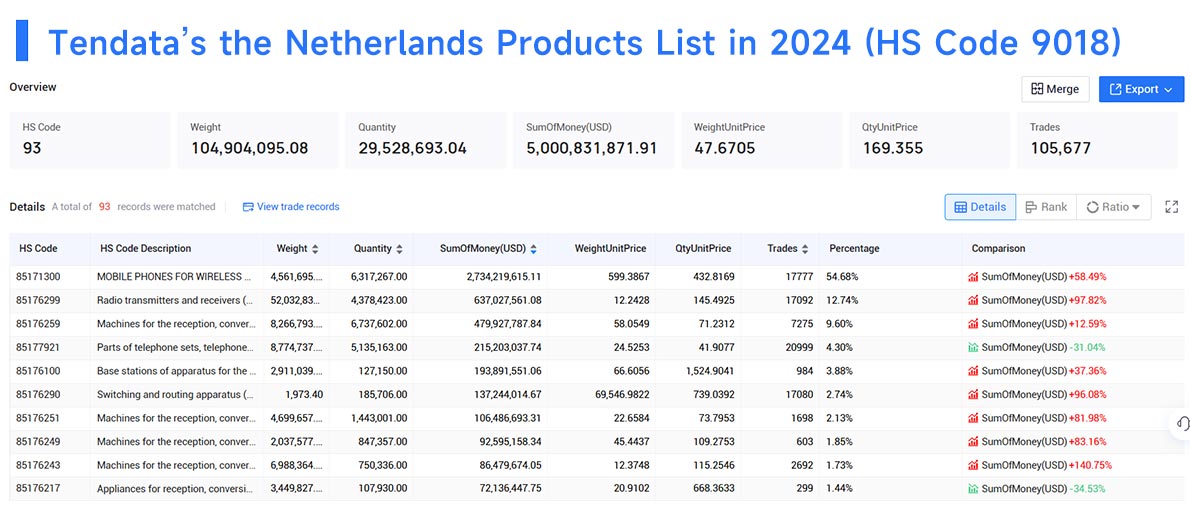This screenshot has width=1190, height=507.
Task: Click Appliances for reception description
Action: pyautogui.click(x=175, y=489)
